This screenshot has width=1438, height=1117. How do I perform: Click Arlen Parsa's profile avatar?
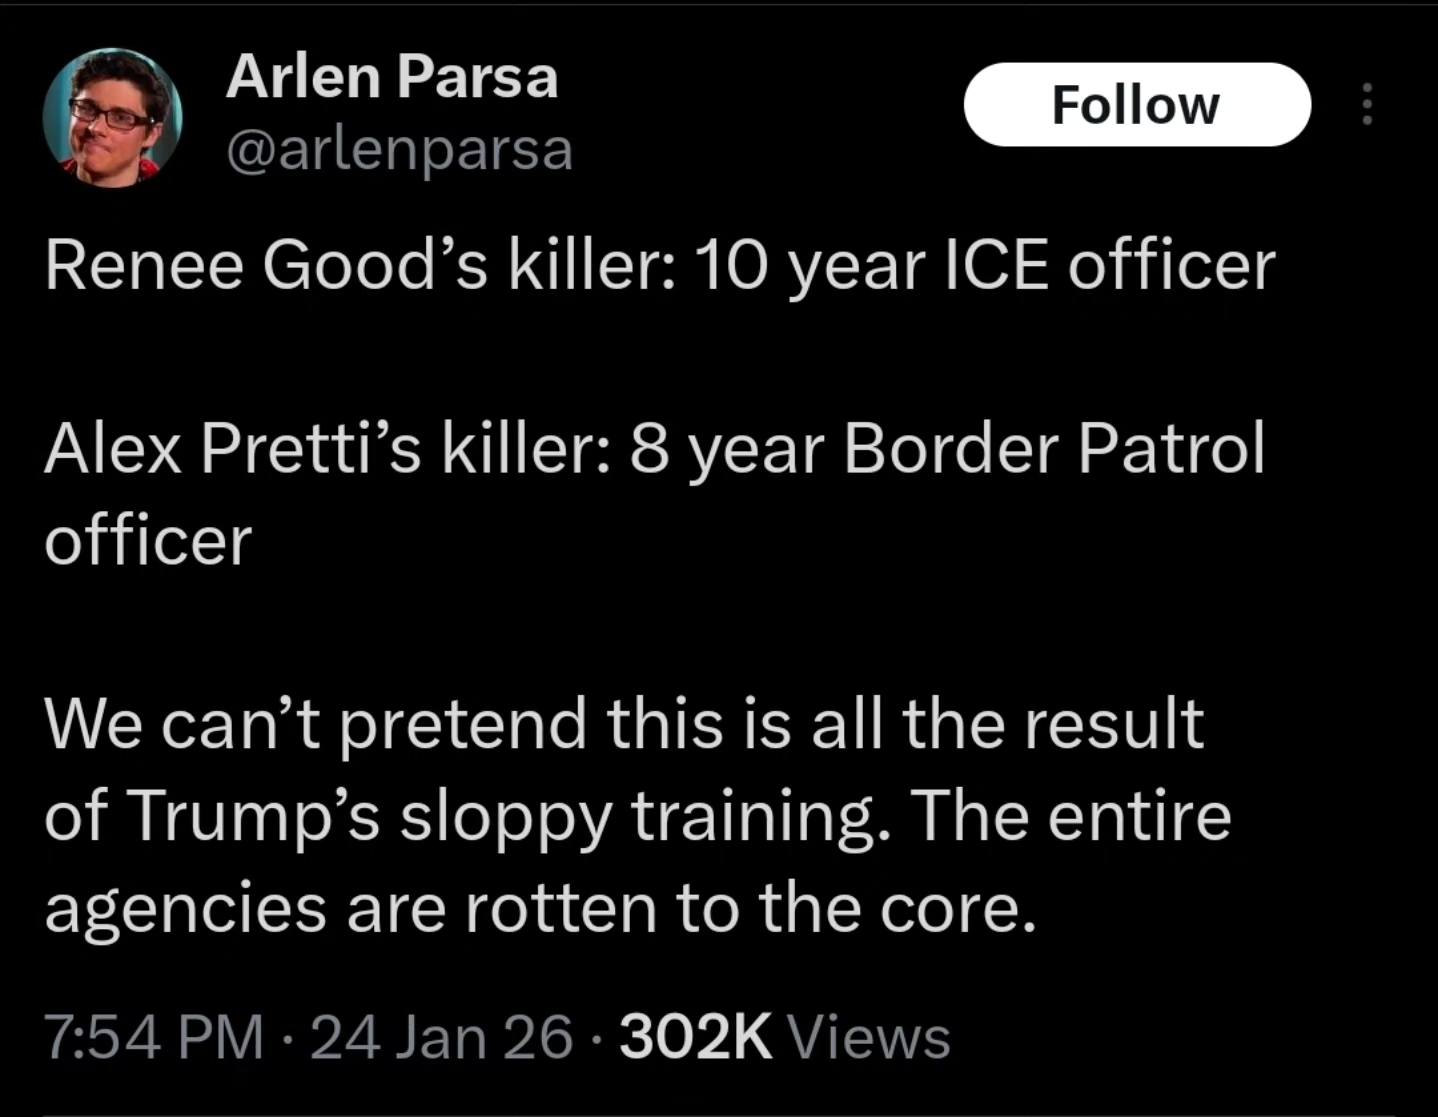coord(112,118)
